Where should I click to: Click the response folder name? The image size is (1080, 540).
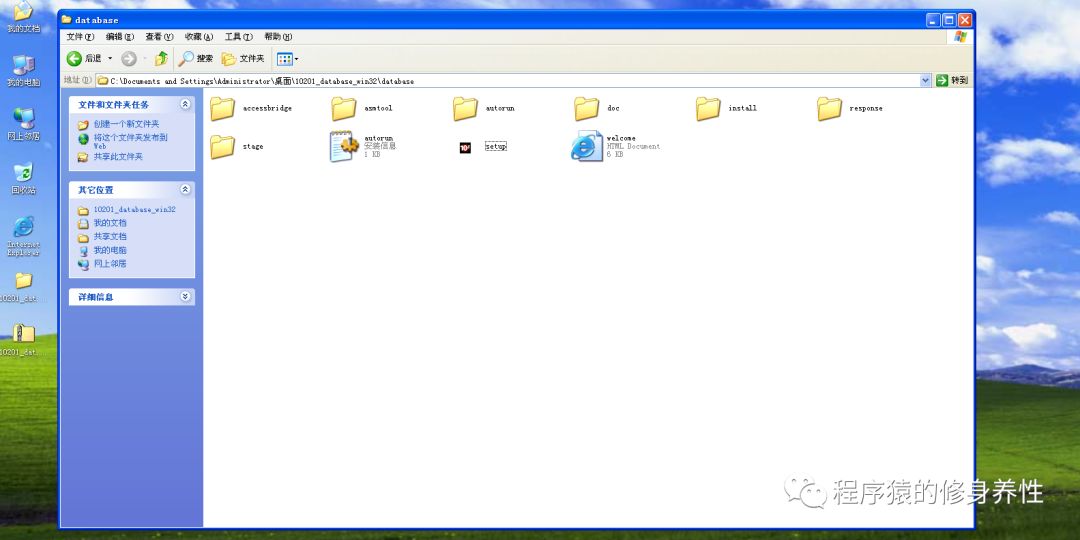coord(866,108)
